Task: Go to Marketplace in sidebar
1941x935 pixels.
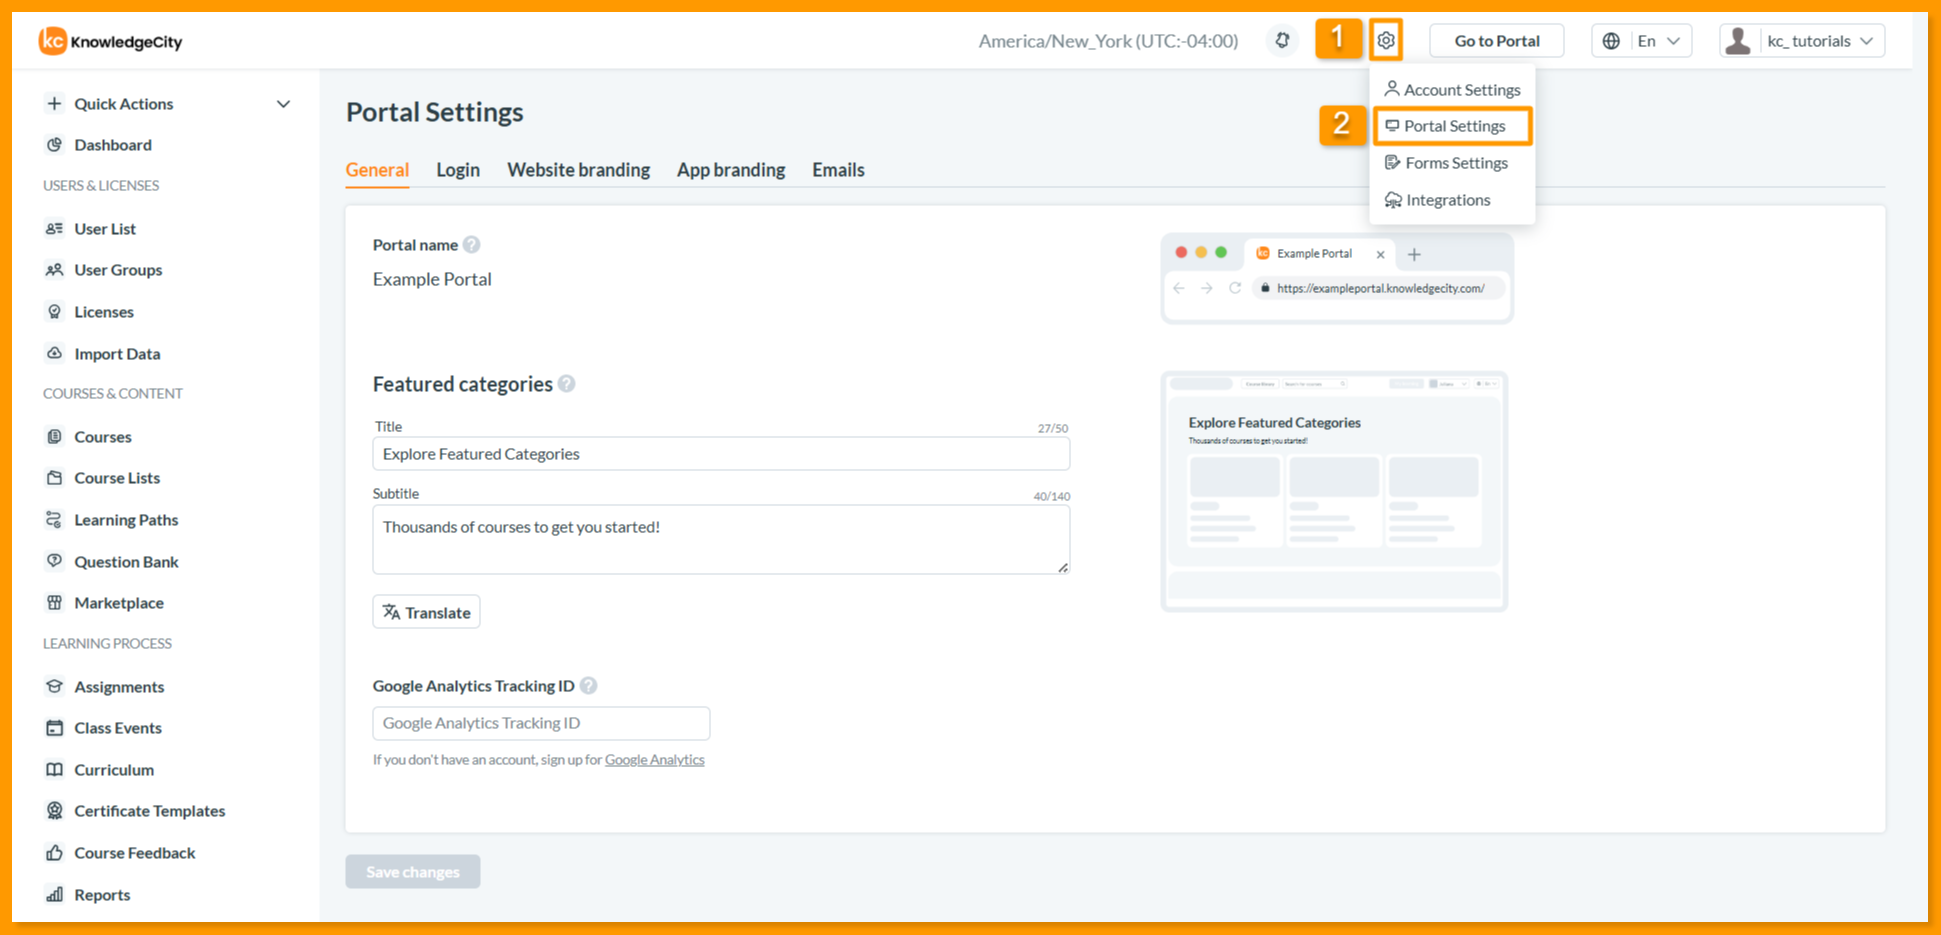Action: [x=118, y=603]
